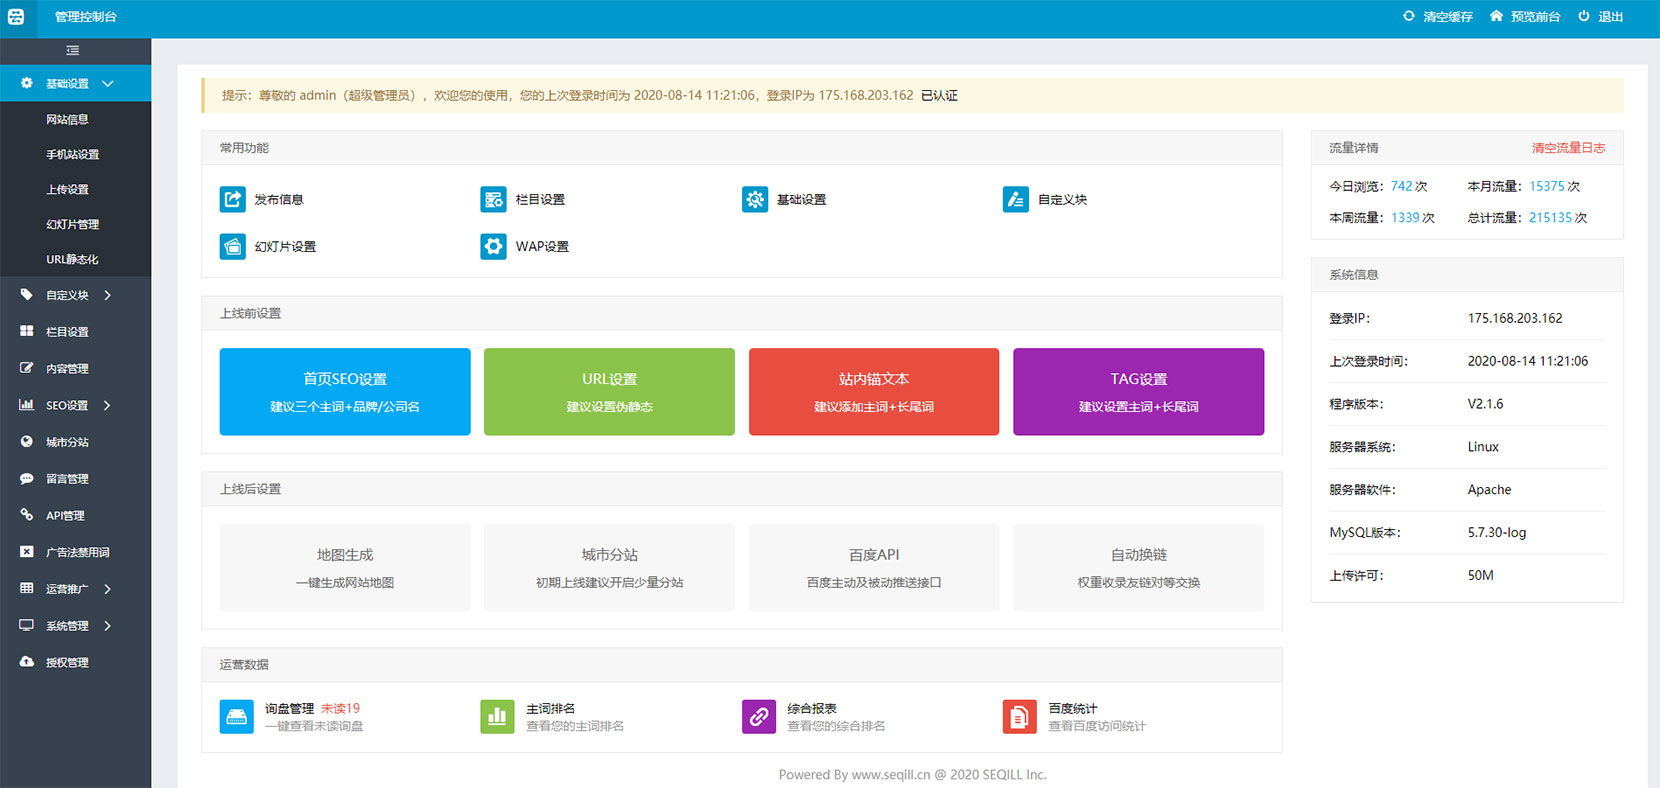The image size is (1660, 788).
Task: Open the red 站内锚文本 card
Action: click(x=874, y=391)
